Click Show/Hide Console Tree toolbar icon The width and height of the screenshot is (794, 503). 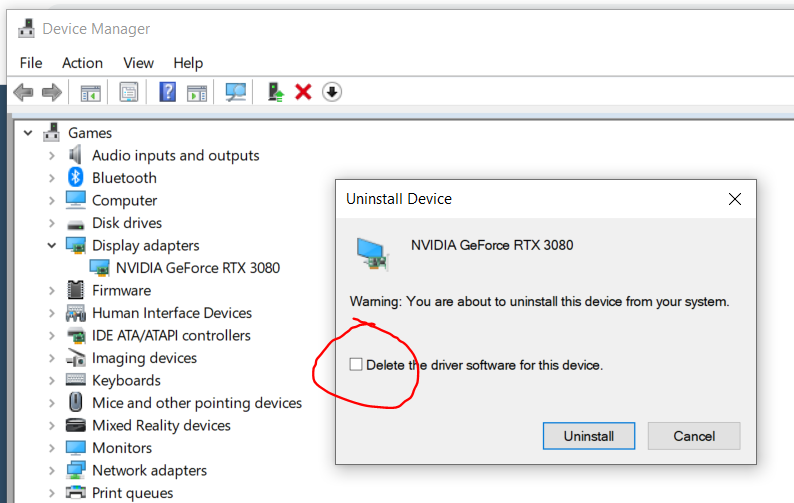click(x=90, y=92)
